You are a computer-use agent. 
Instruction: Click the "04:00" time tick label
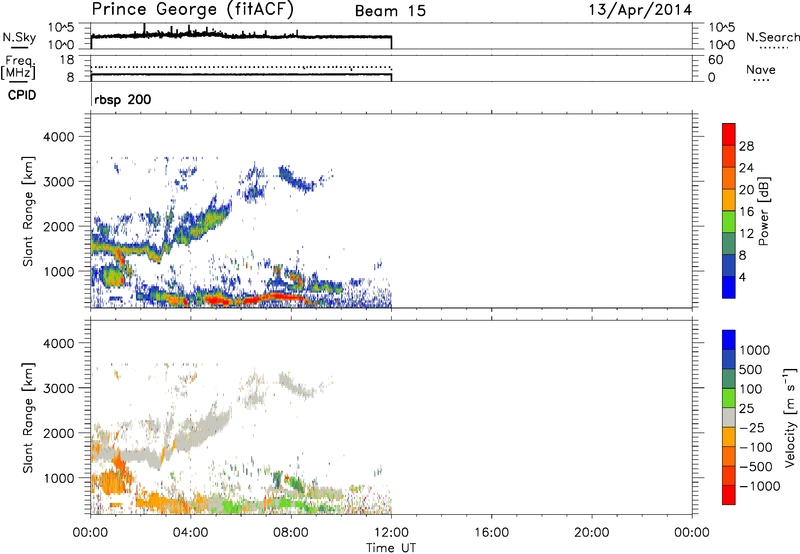point(191,533)
